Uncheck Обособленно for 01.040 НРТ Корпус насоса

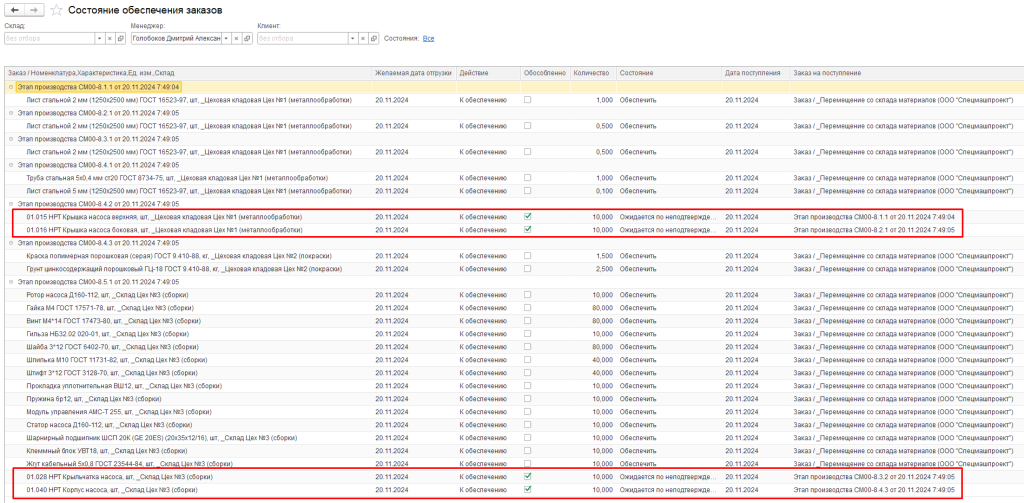(528, 489)
